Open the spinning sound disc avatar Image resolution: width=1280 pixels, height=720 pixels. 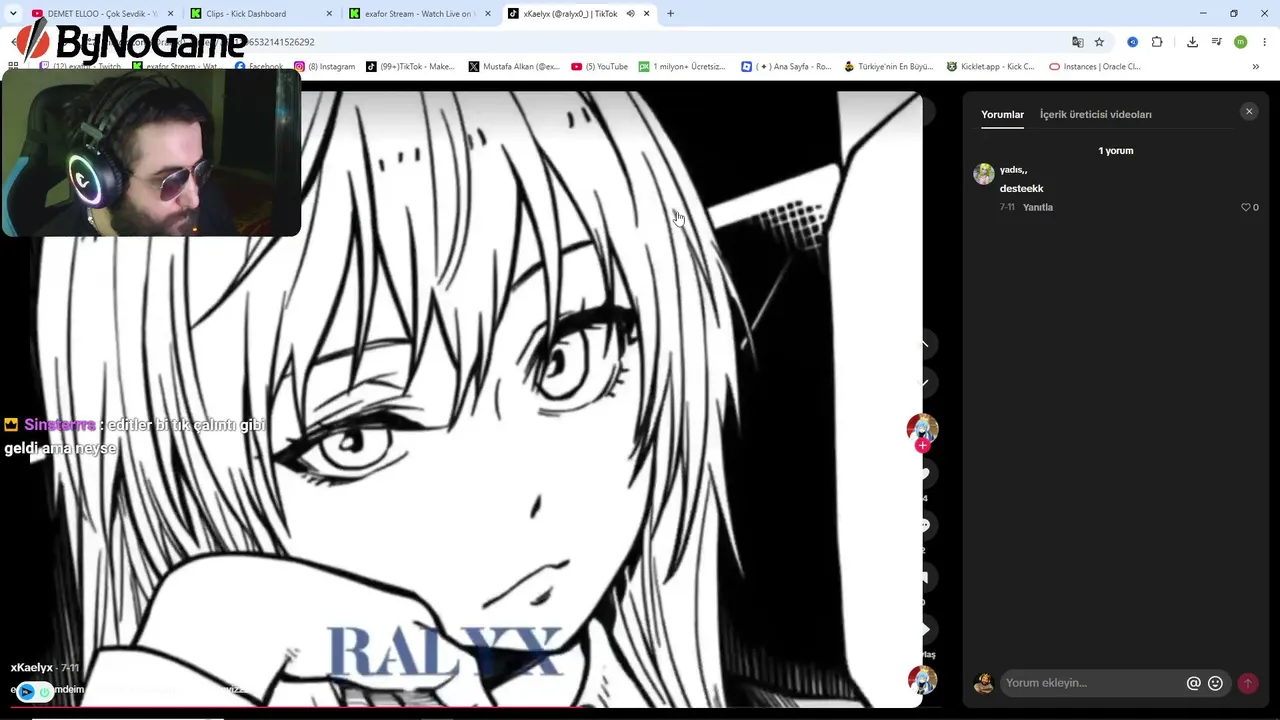coord(922,680)
